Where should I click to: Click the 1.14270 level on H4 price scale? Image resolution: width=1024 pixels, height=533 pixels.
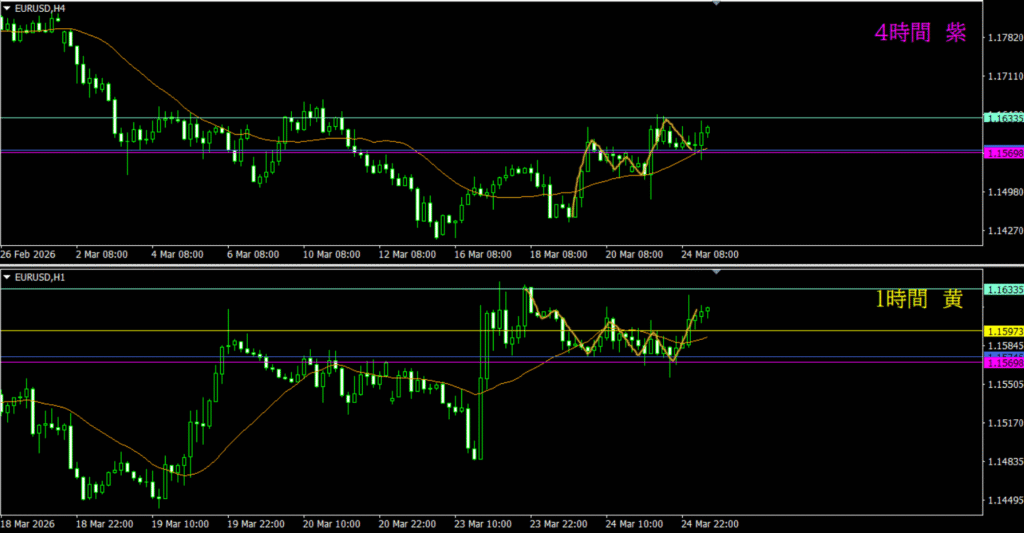[1003, 230]
